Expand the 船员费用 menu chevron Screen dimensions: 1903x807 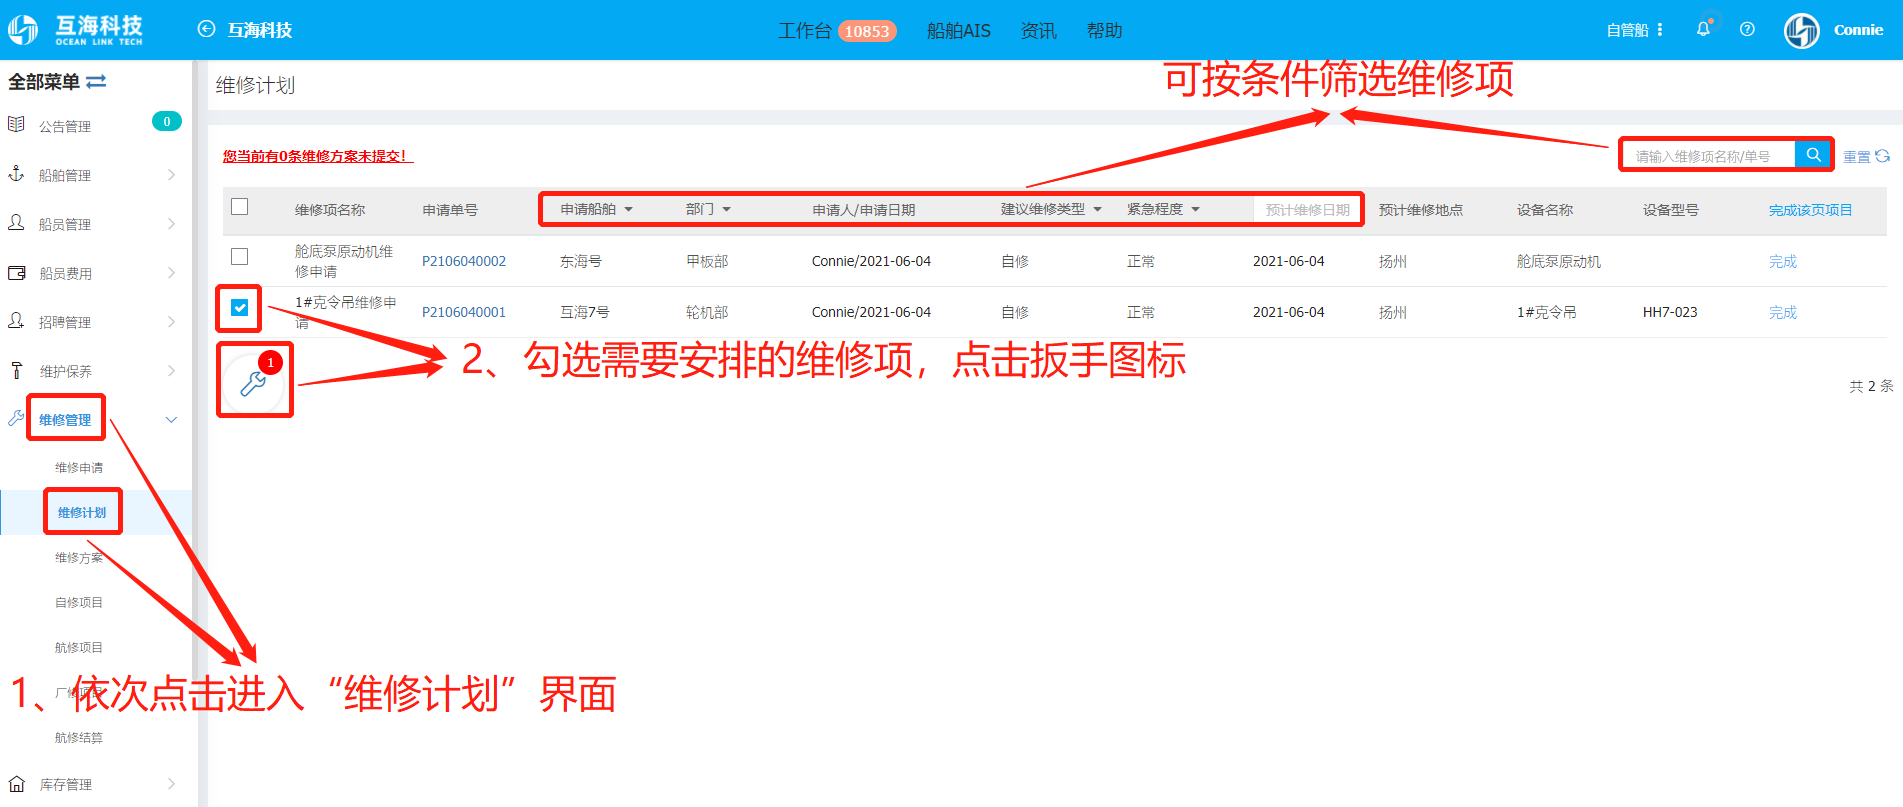pos(171,273)
